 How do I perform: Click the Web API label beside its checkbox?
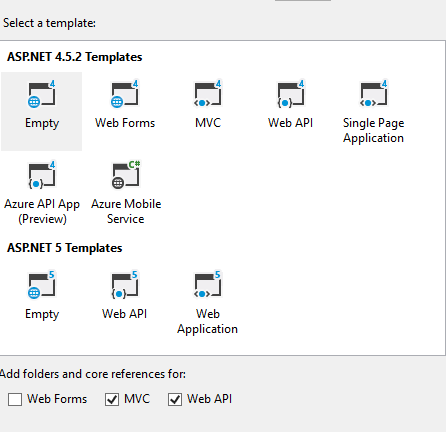coord(209,399)
